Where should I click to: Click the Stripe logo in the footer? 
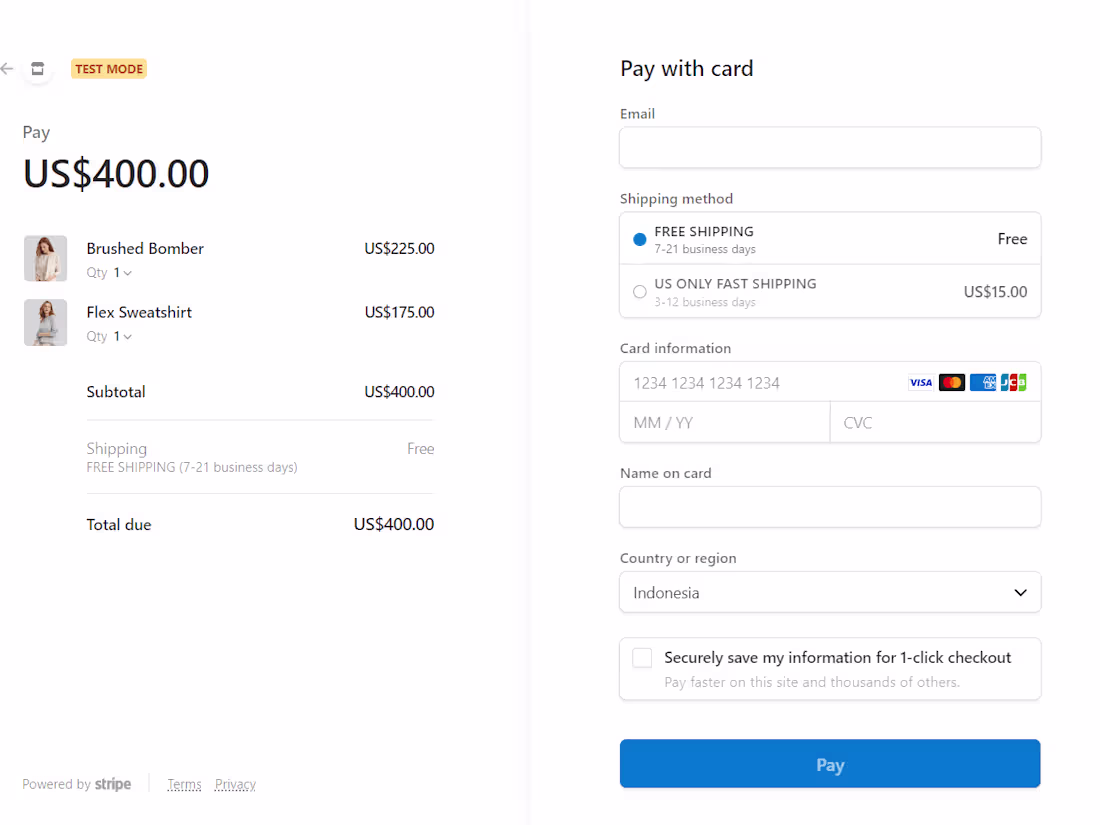(112, 784)
